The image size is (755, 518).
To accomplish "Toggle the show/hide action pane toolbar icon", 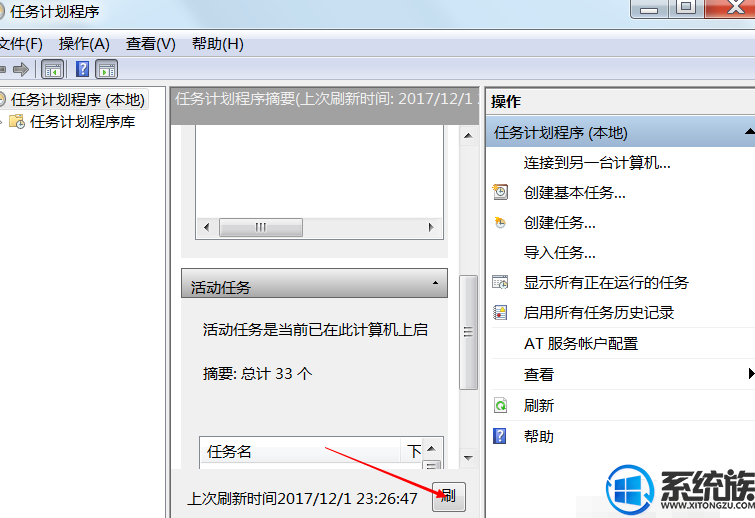I will pyautogui.click(x=107, y=70).
